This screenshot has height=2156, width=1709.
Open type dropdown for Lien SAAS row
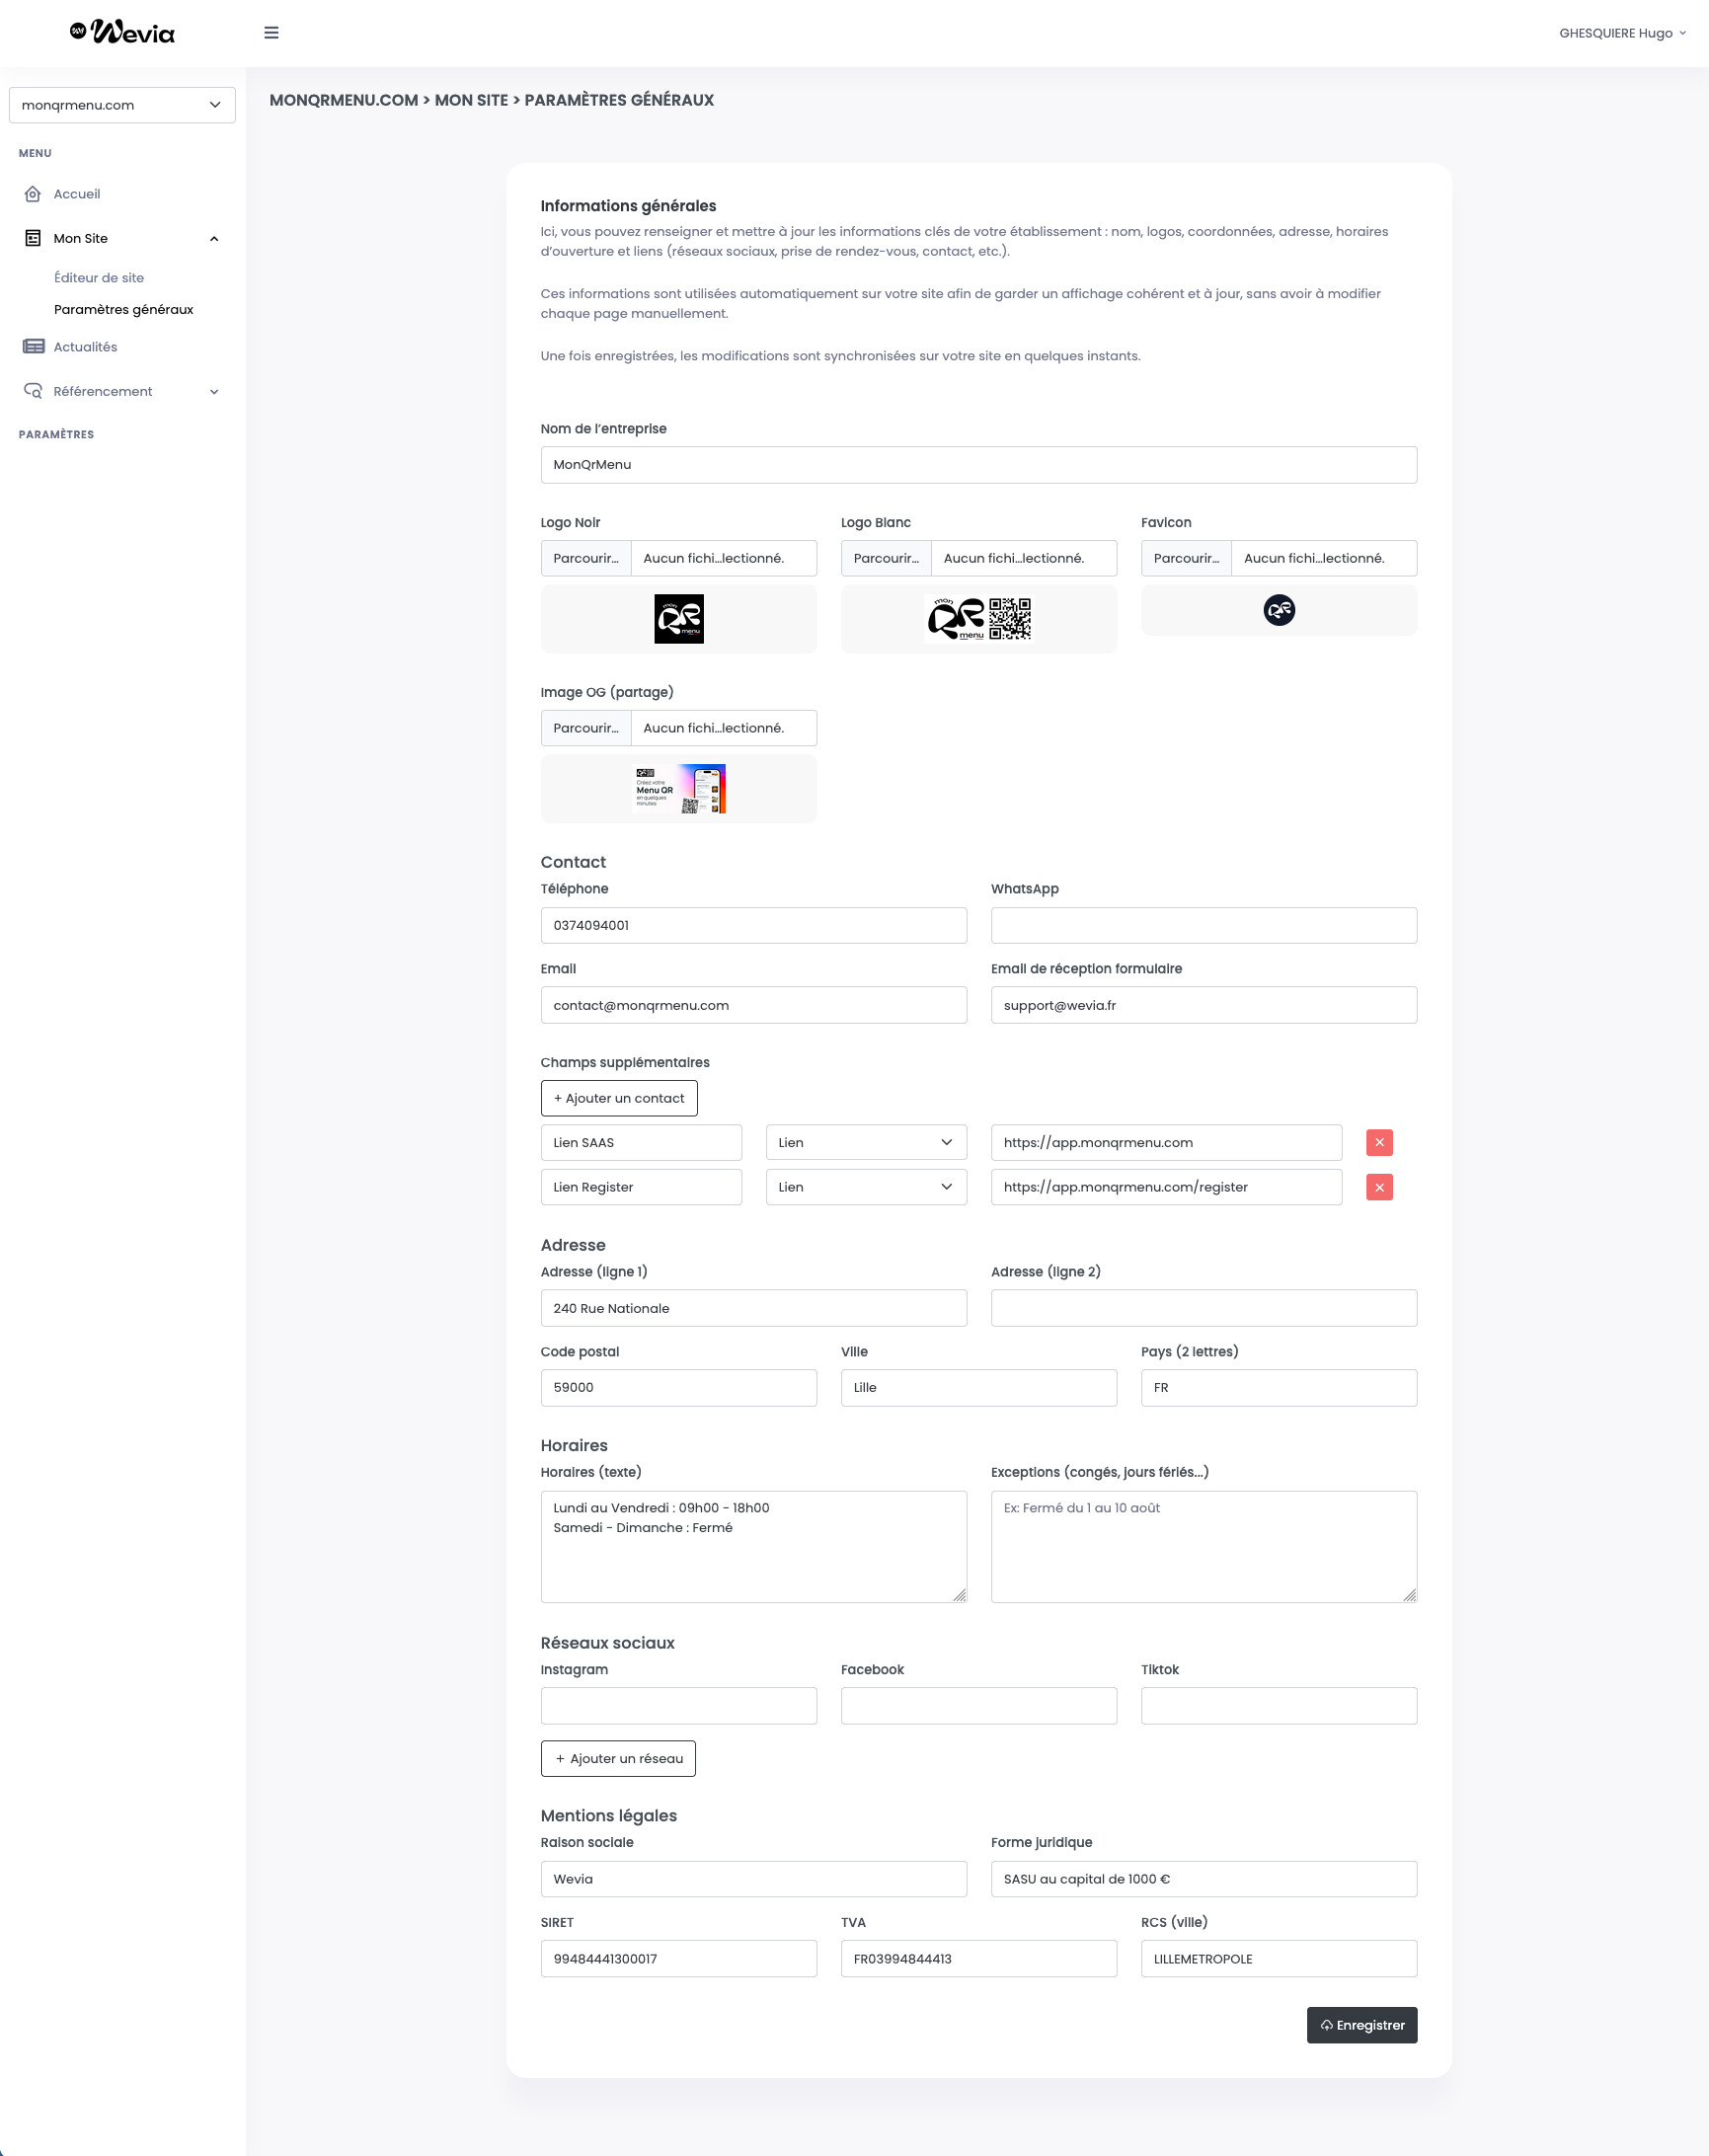point(865,1142)
